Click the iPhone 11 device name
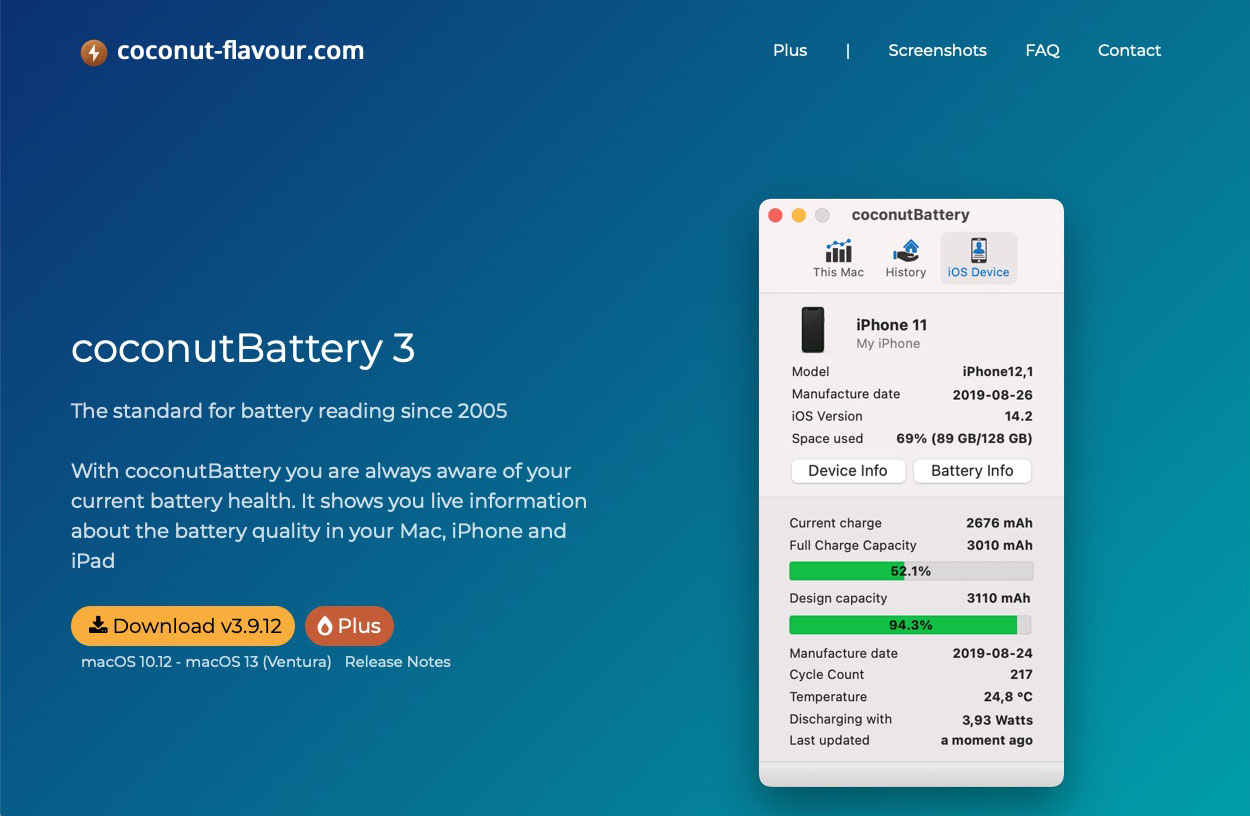 891,325
